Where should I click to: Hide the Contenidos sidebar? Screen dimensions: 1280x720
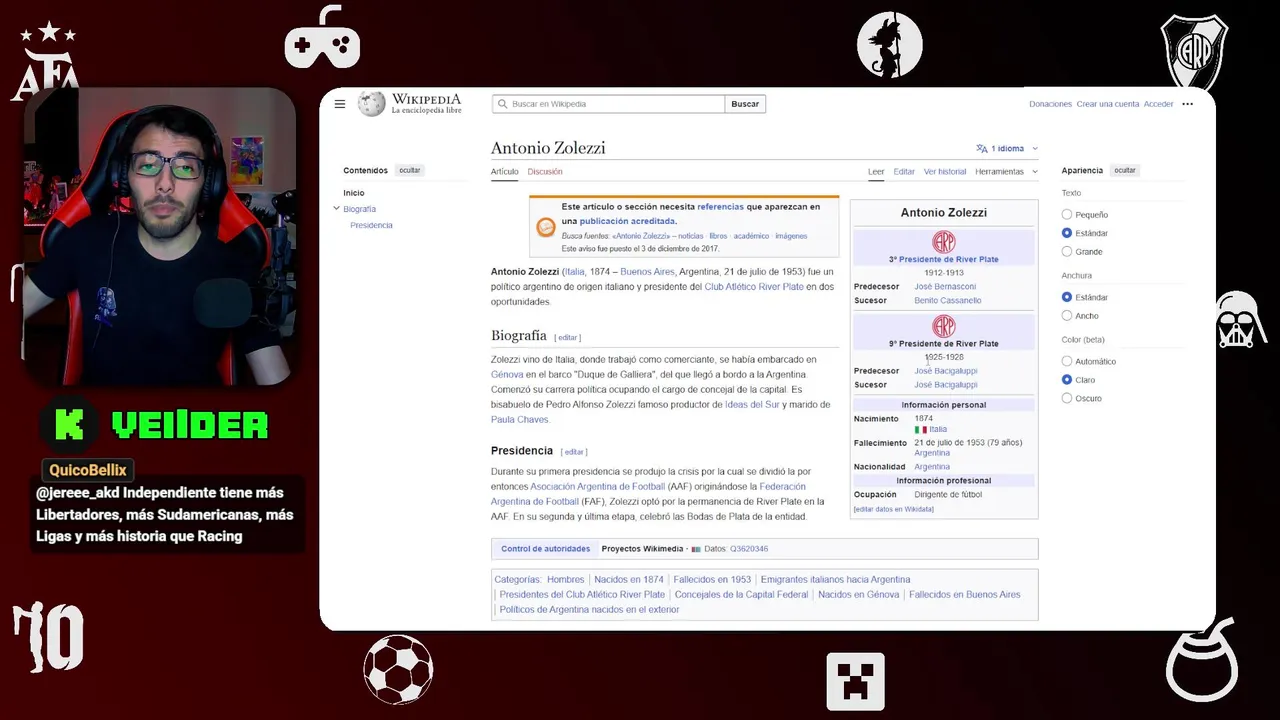[410, 171]
